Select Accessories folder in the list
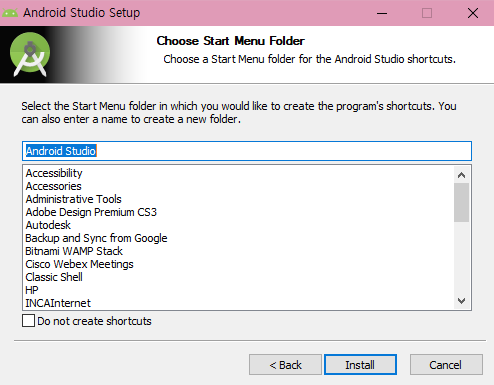Viewport: 494px width, 385px height. coord(53,186)
